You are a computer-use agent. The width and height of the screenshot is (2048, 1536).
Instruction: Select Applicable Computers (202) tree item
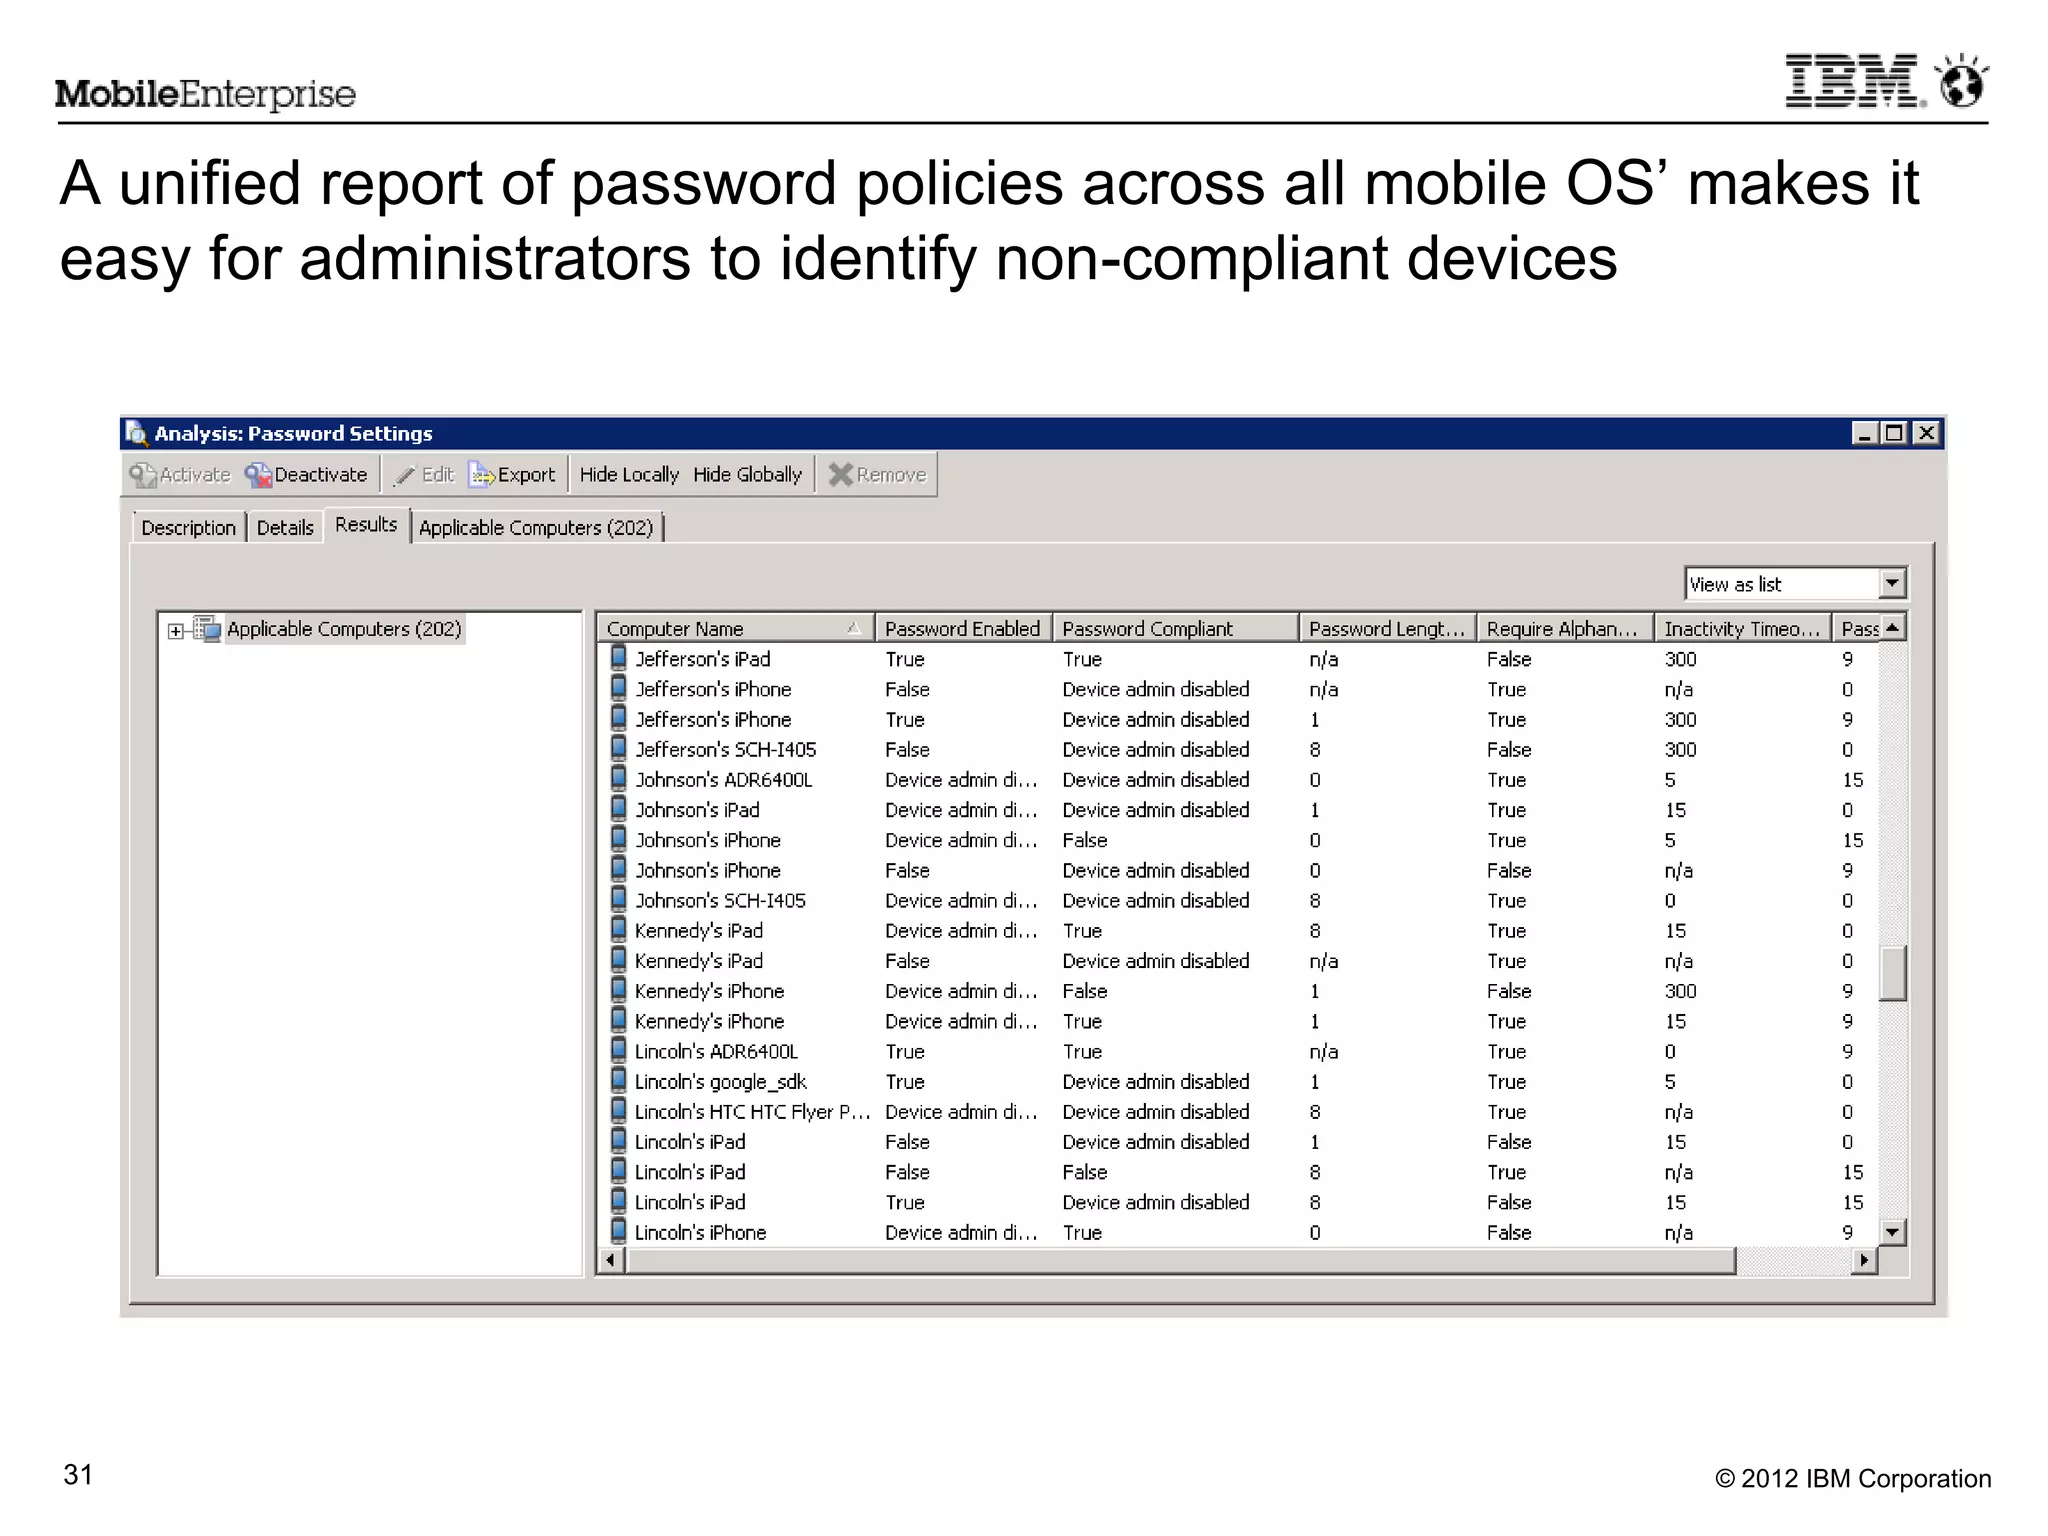344,629
